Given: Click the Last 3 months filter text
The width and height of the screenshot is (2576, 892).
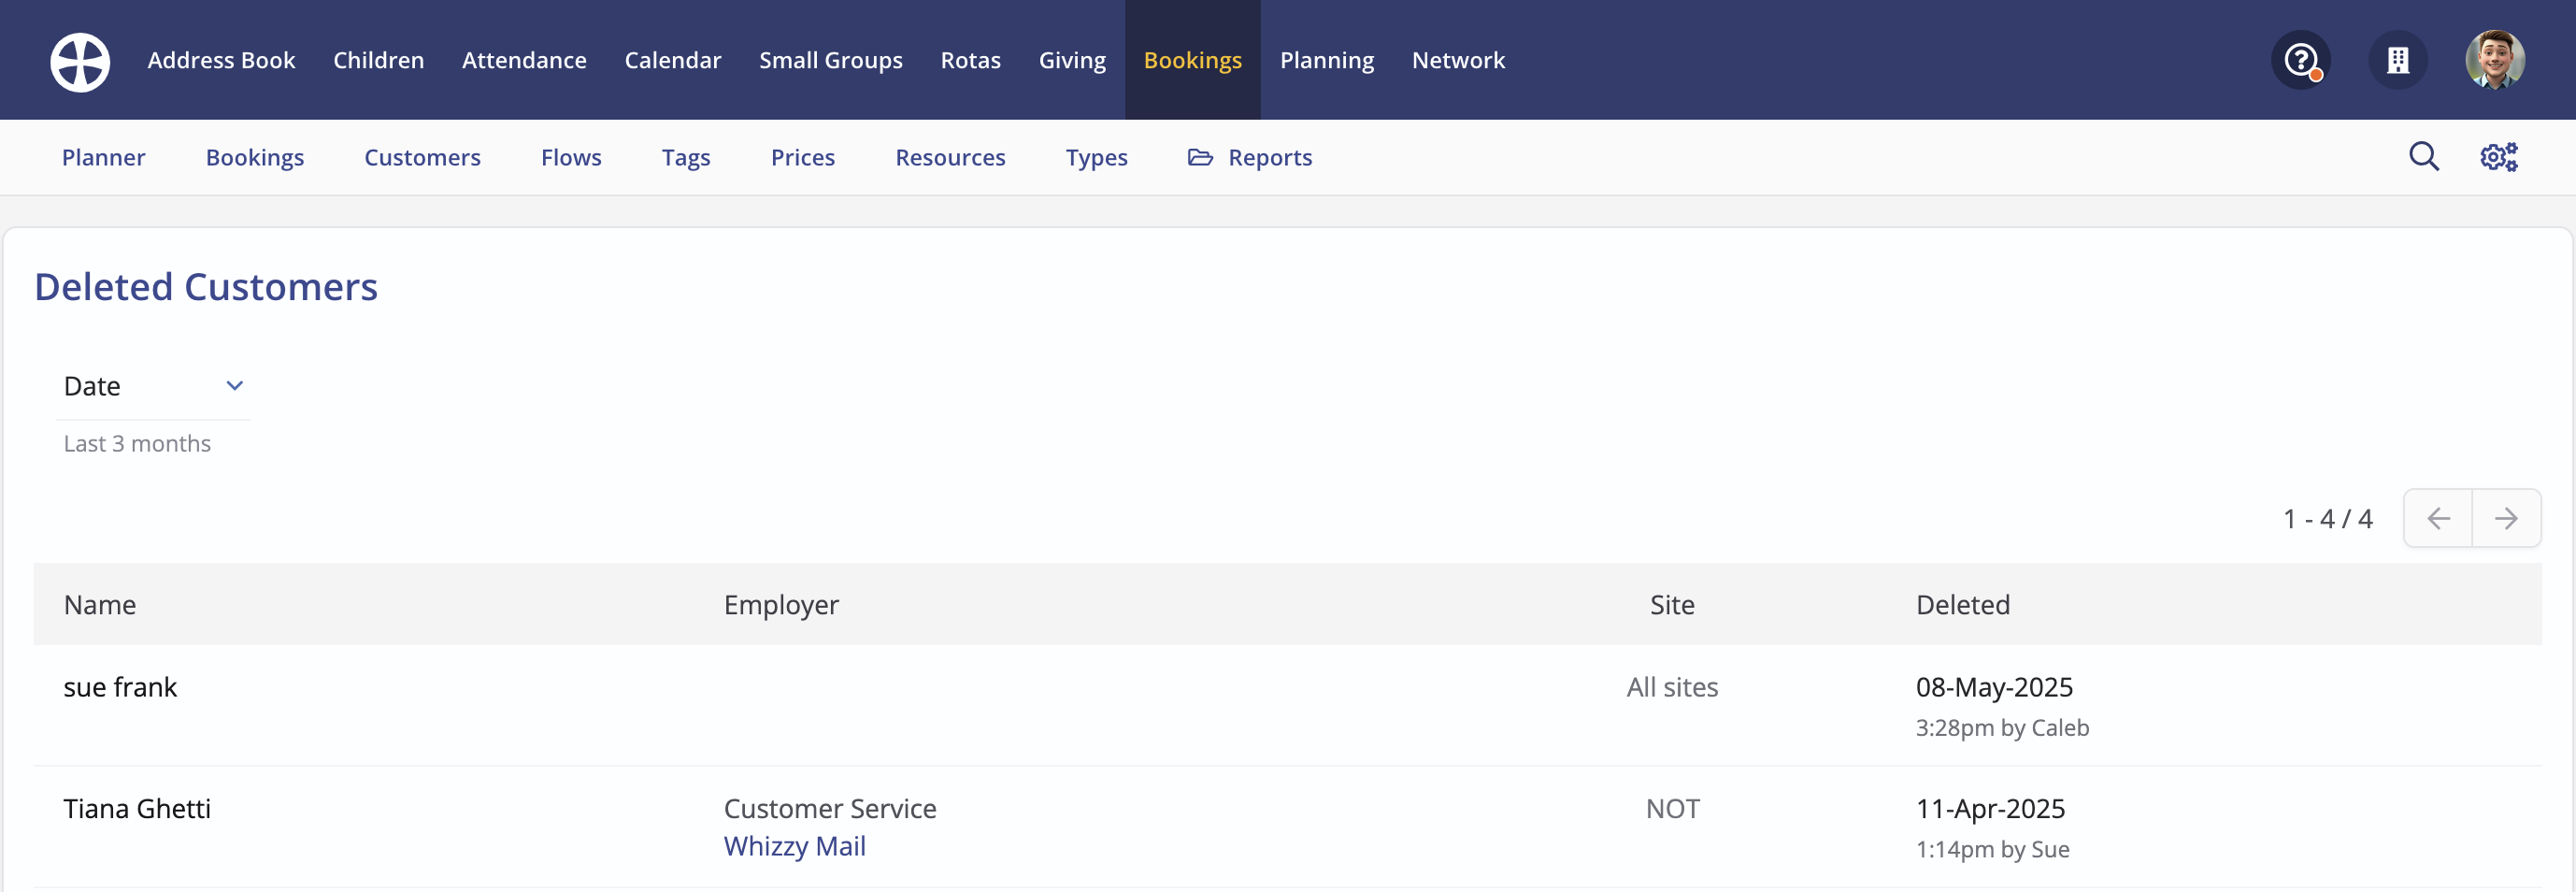Looking at the screenshot, I should pyautogui.click(x=137, y=443).
